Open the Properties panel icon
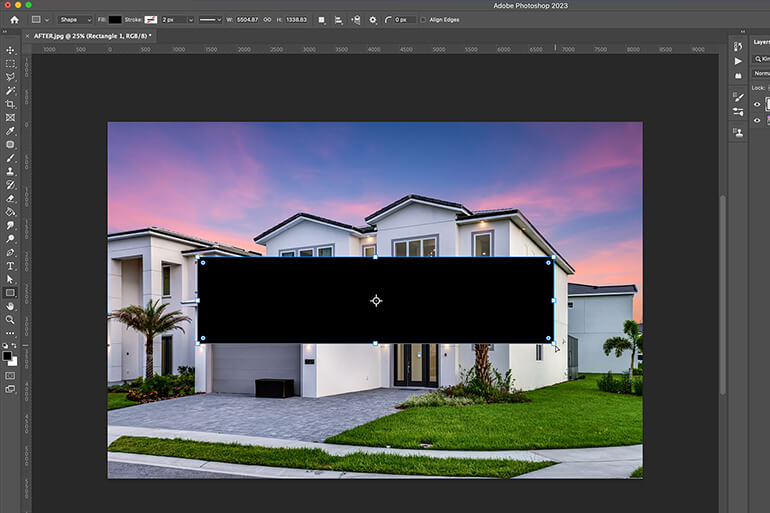Screen dimensions: 770x513 pyautogui.click(x=738, y=76)
